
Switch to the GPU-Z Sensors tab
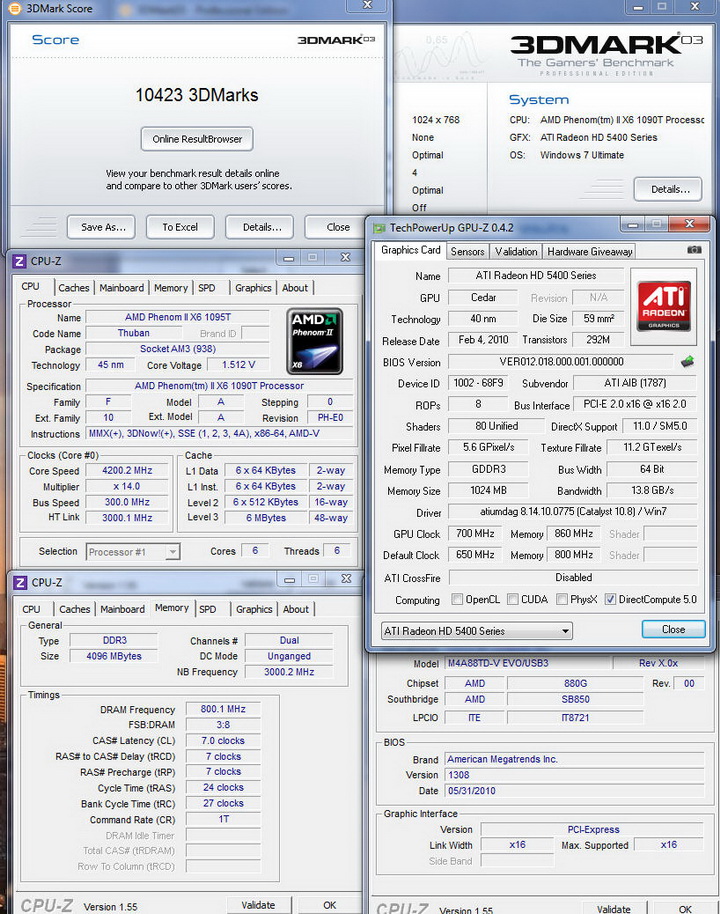(x=468, y=251)
